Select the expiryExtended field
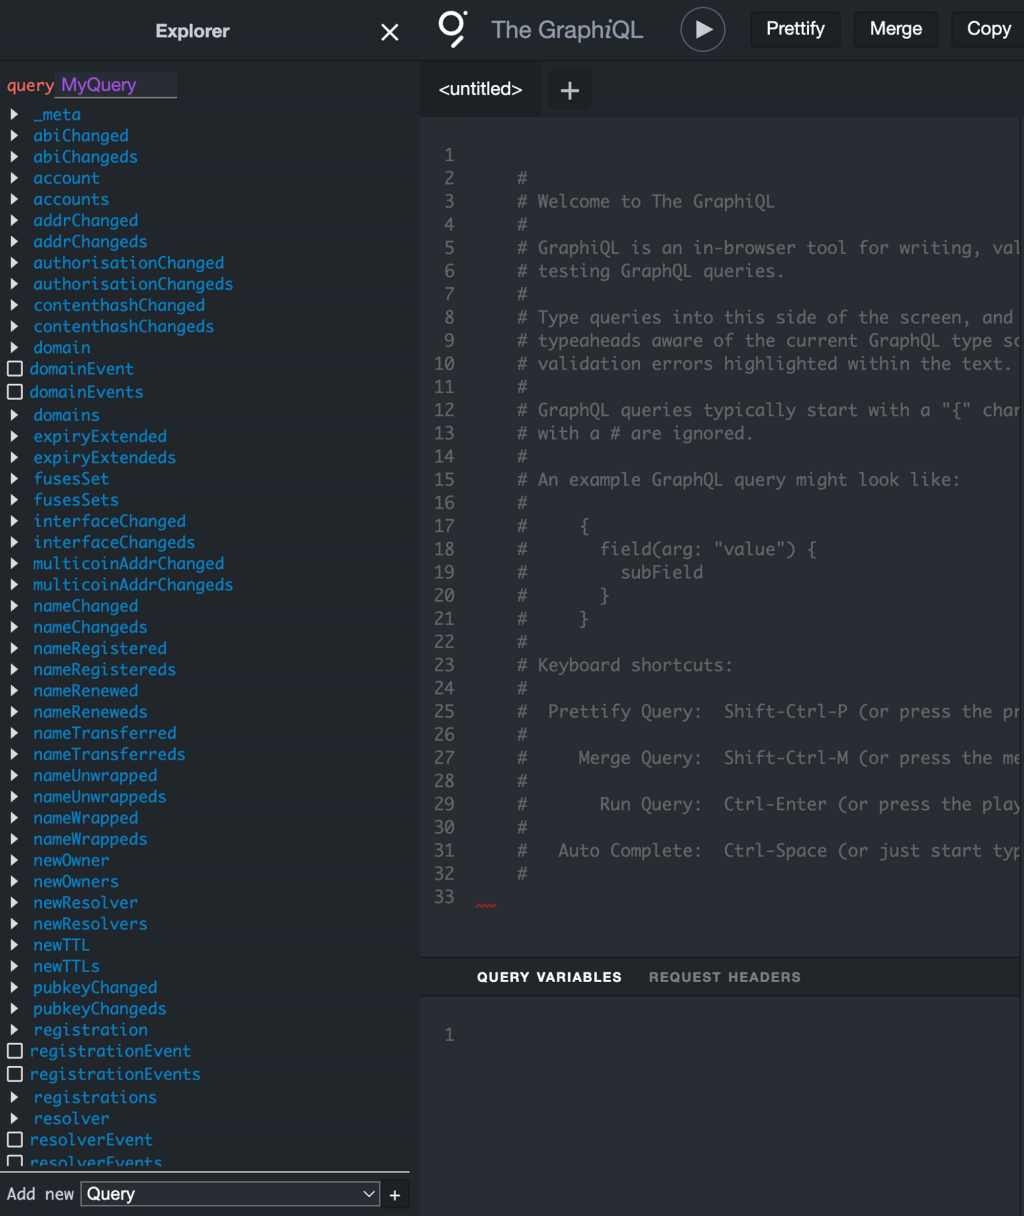Image resolution: width=1024 pixels, height=1216 pixels. [100, 437]
